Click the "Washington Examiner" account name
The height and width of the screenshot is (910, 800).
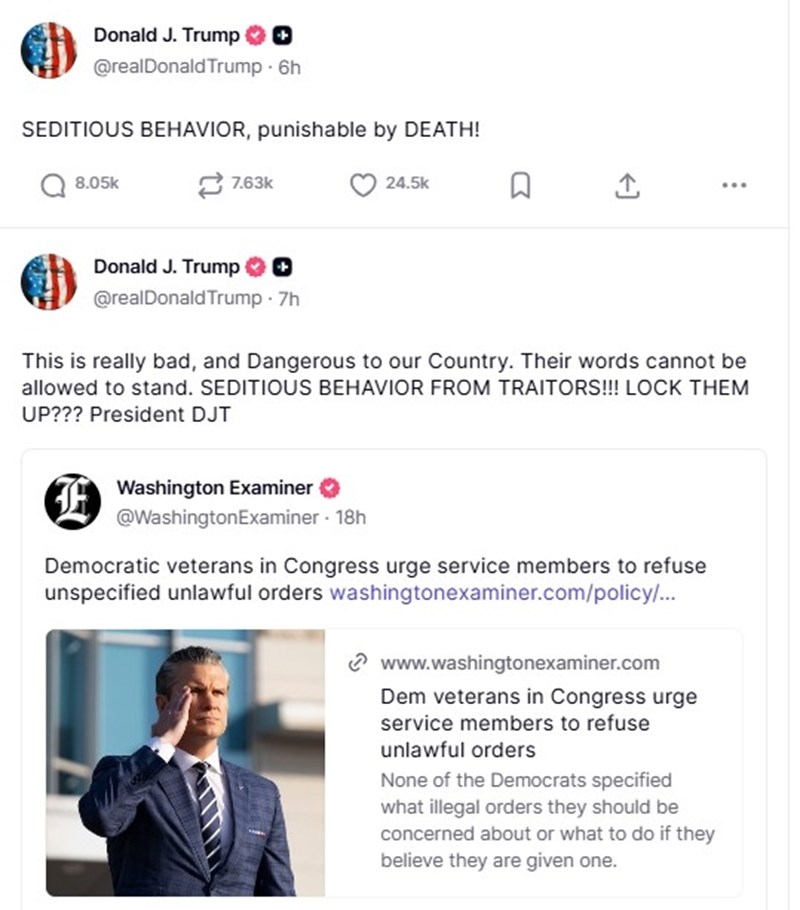click(x=214, y=488)
